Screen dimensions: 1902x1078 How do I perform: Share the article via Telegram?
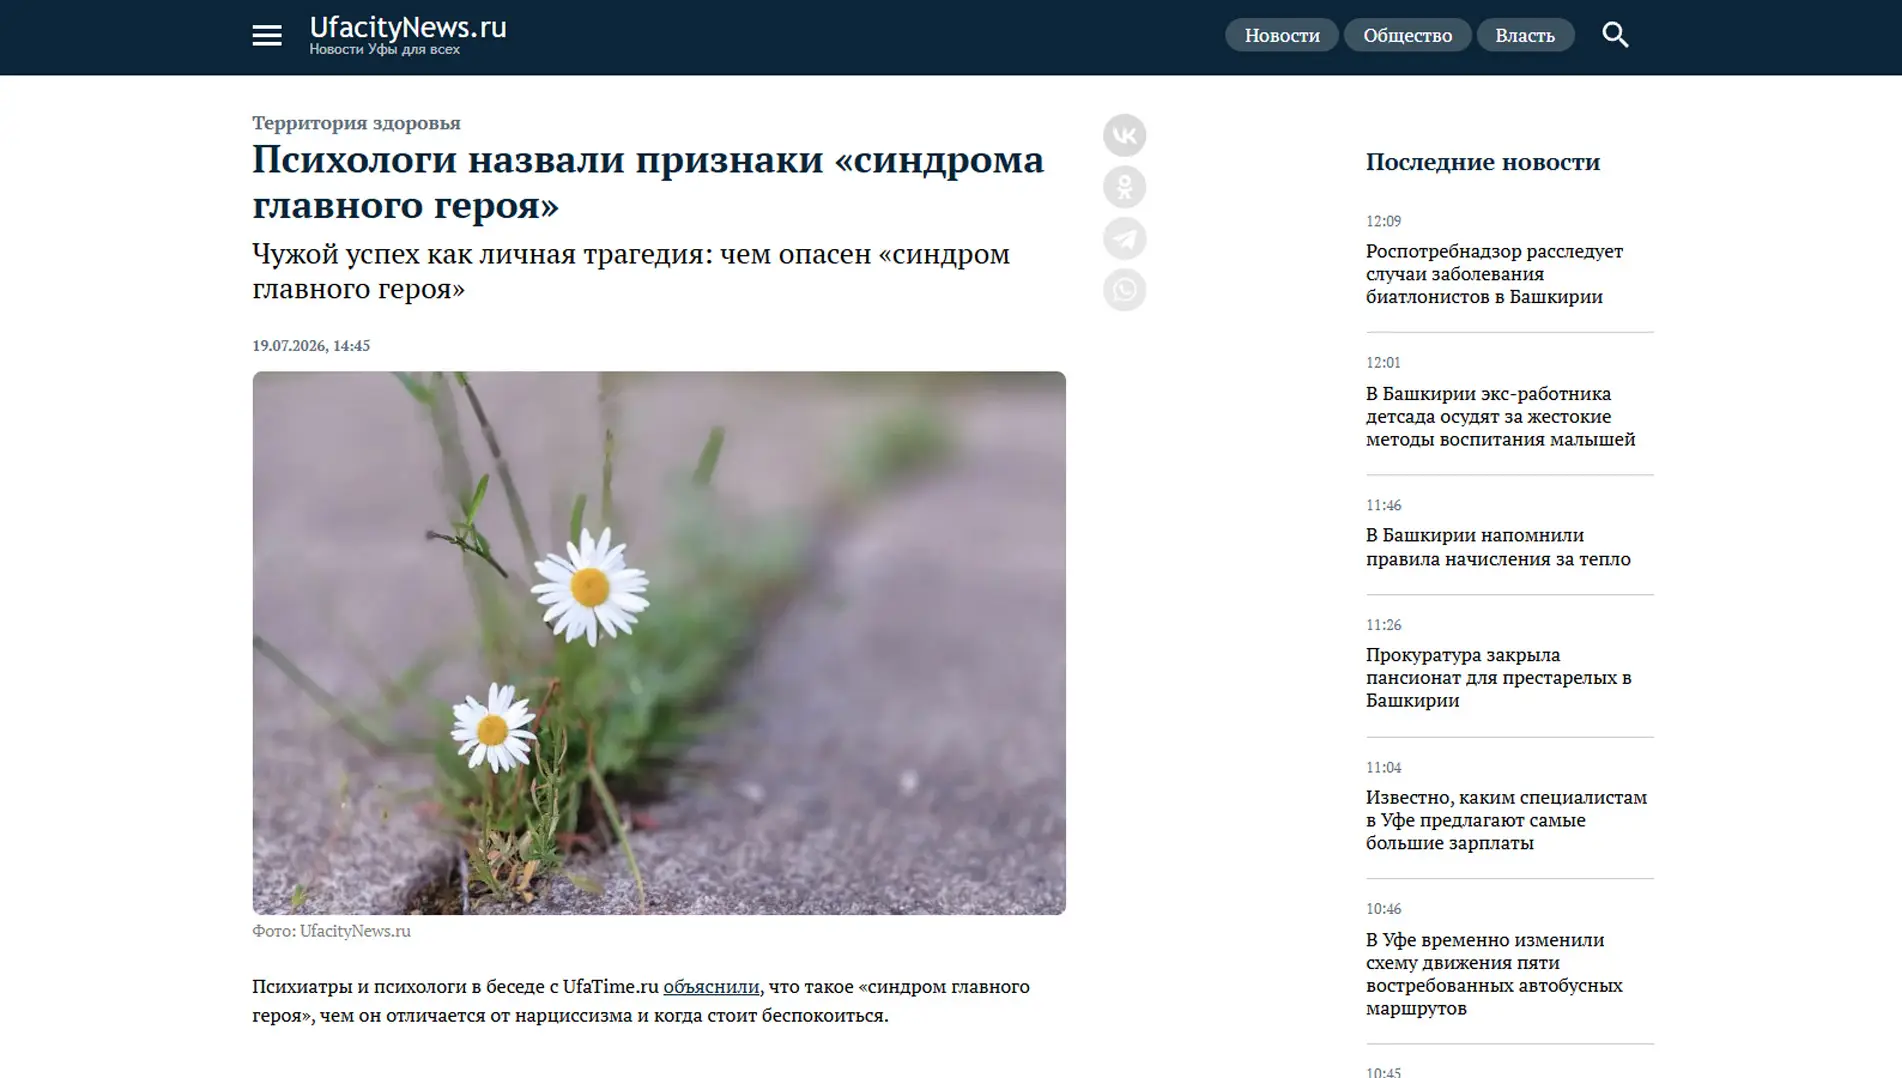click(1124, 239)
